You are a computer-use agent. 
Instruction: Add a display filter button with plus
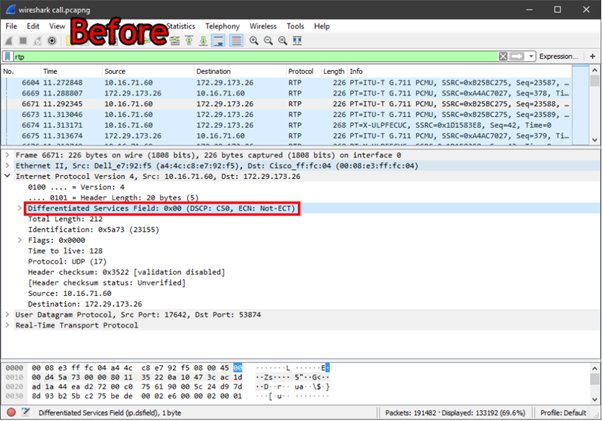[x=592, y=56]
